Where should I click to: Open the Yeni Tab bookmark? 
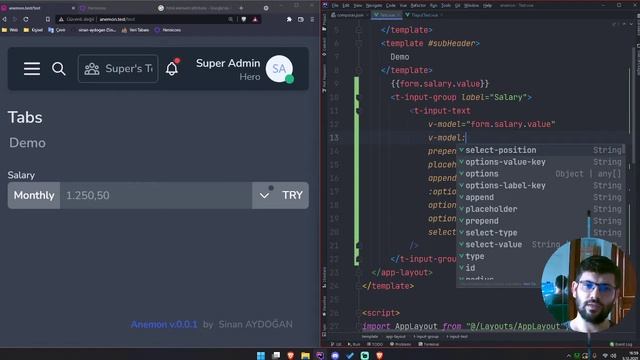(135, 30)
